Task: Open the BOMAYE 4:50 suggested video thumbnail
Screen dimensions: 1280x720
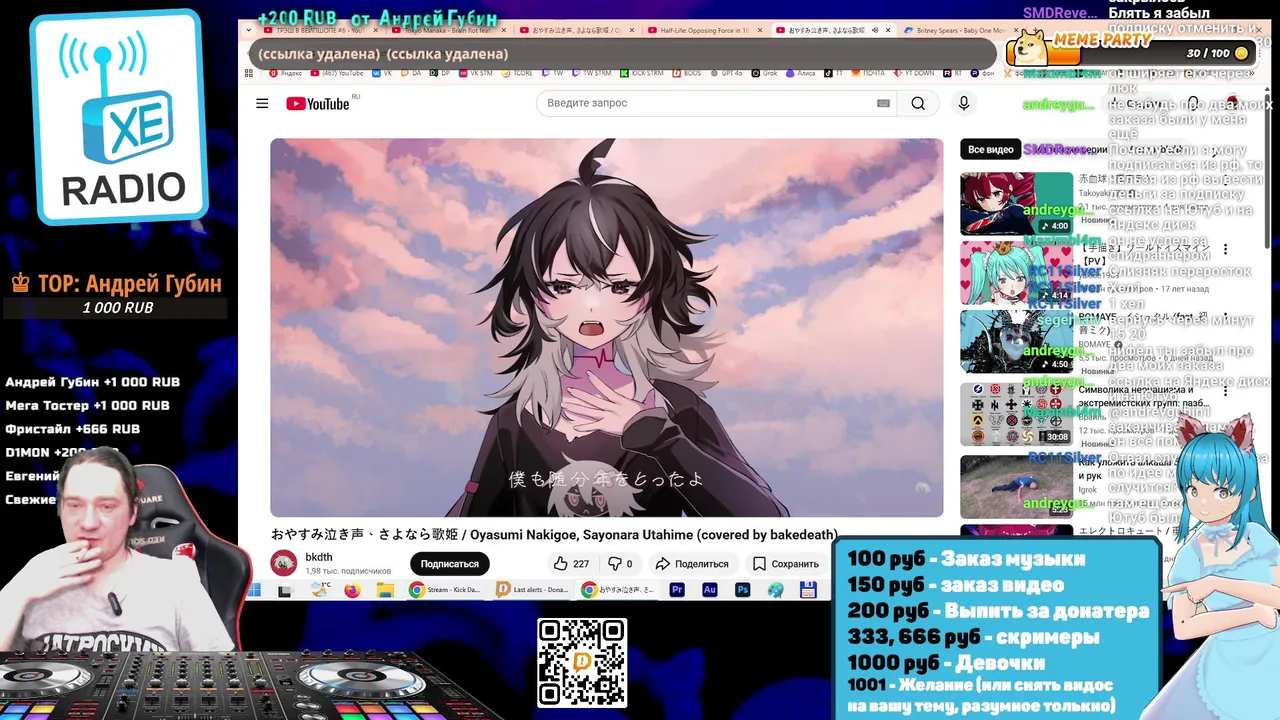Action: click(1016, 341)
